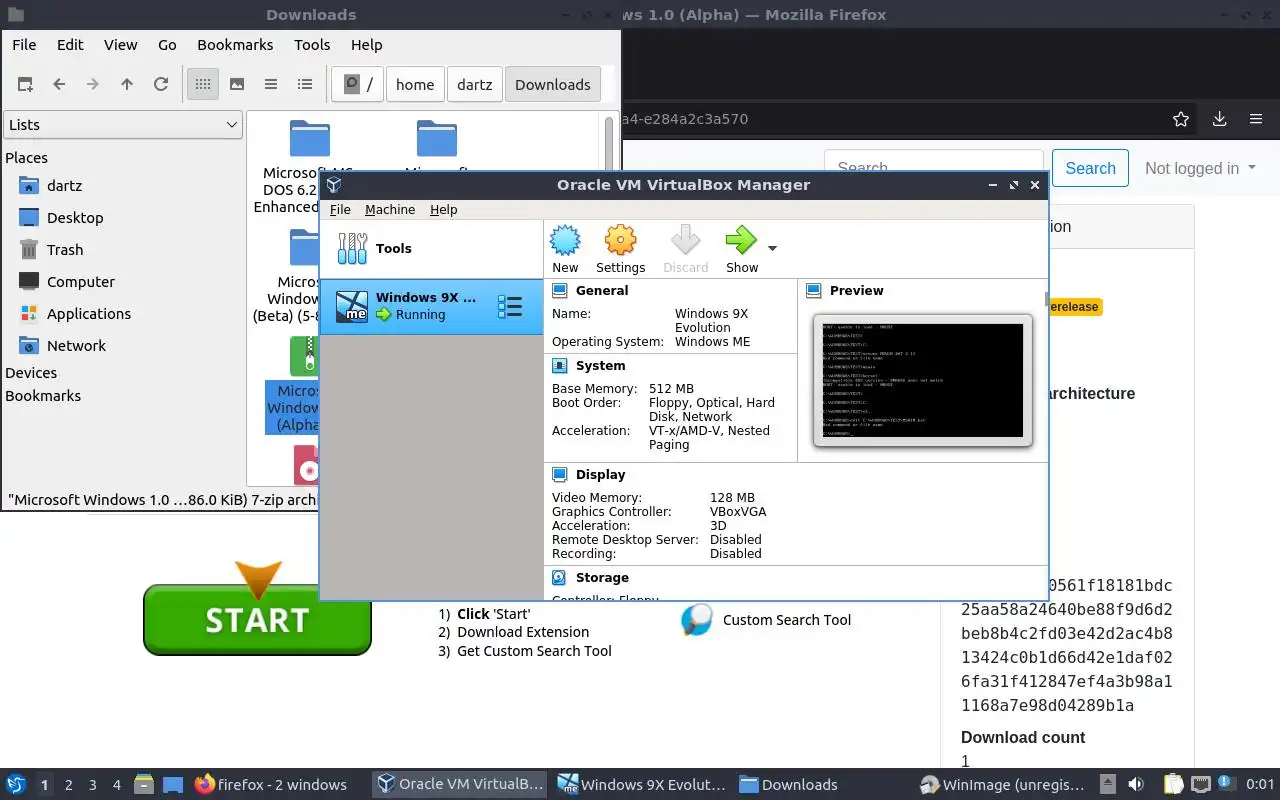Click root path button in location bar
The height and width of the screenshot is (800, 1280).
(x=358, y=85)
